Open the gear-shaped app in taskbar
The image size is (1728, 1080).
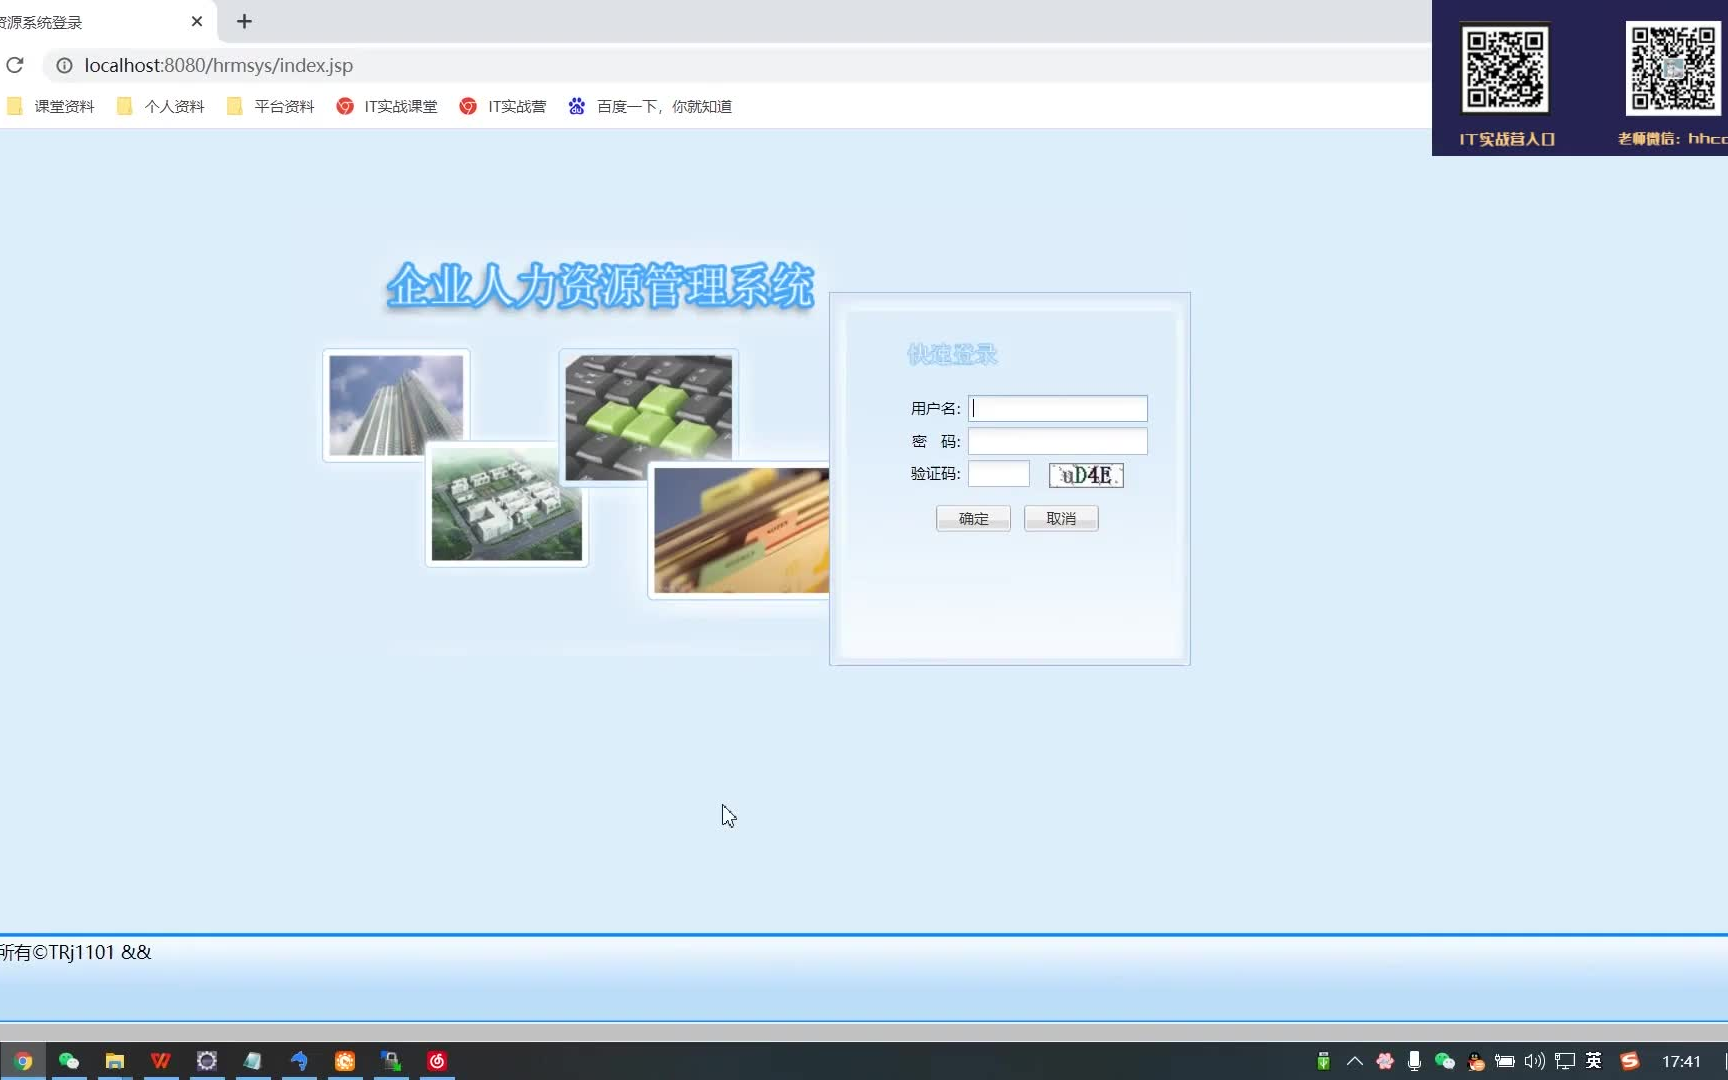click(207, 1061)
